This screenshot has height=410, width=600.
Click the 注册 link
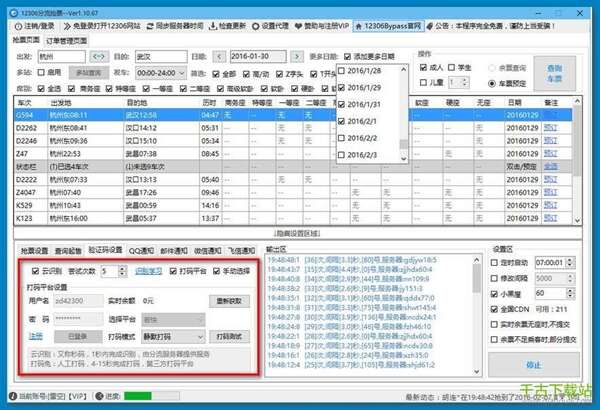click(x=36, y=336)
